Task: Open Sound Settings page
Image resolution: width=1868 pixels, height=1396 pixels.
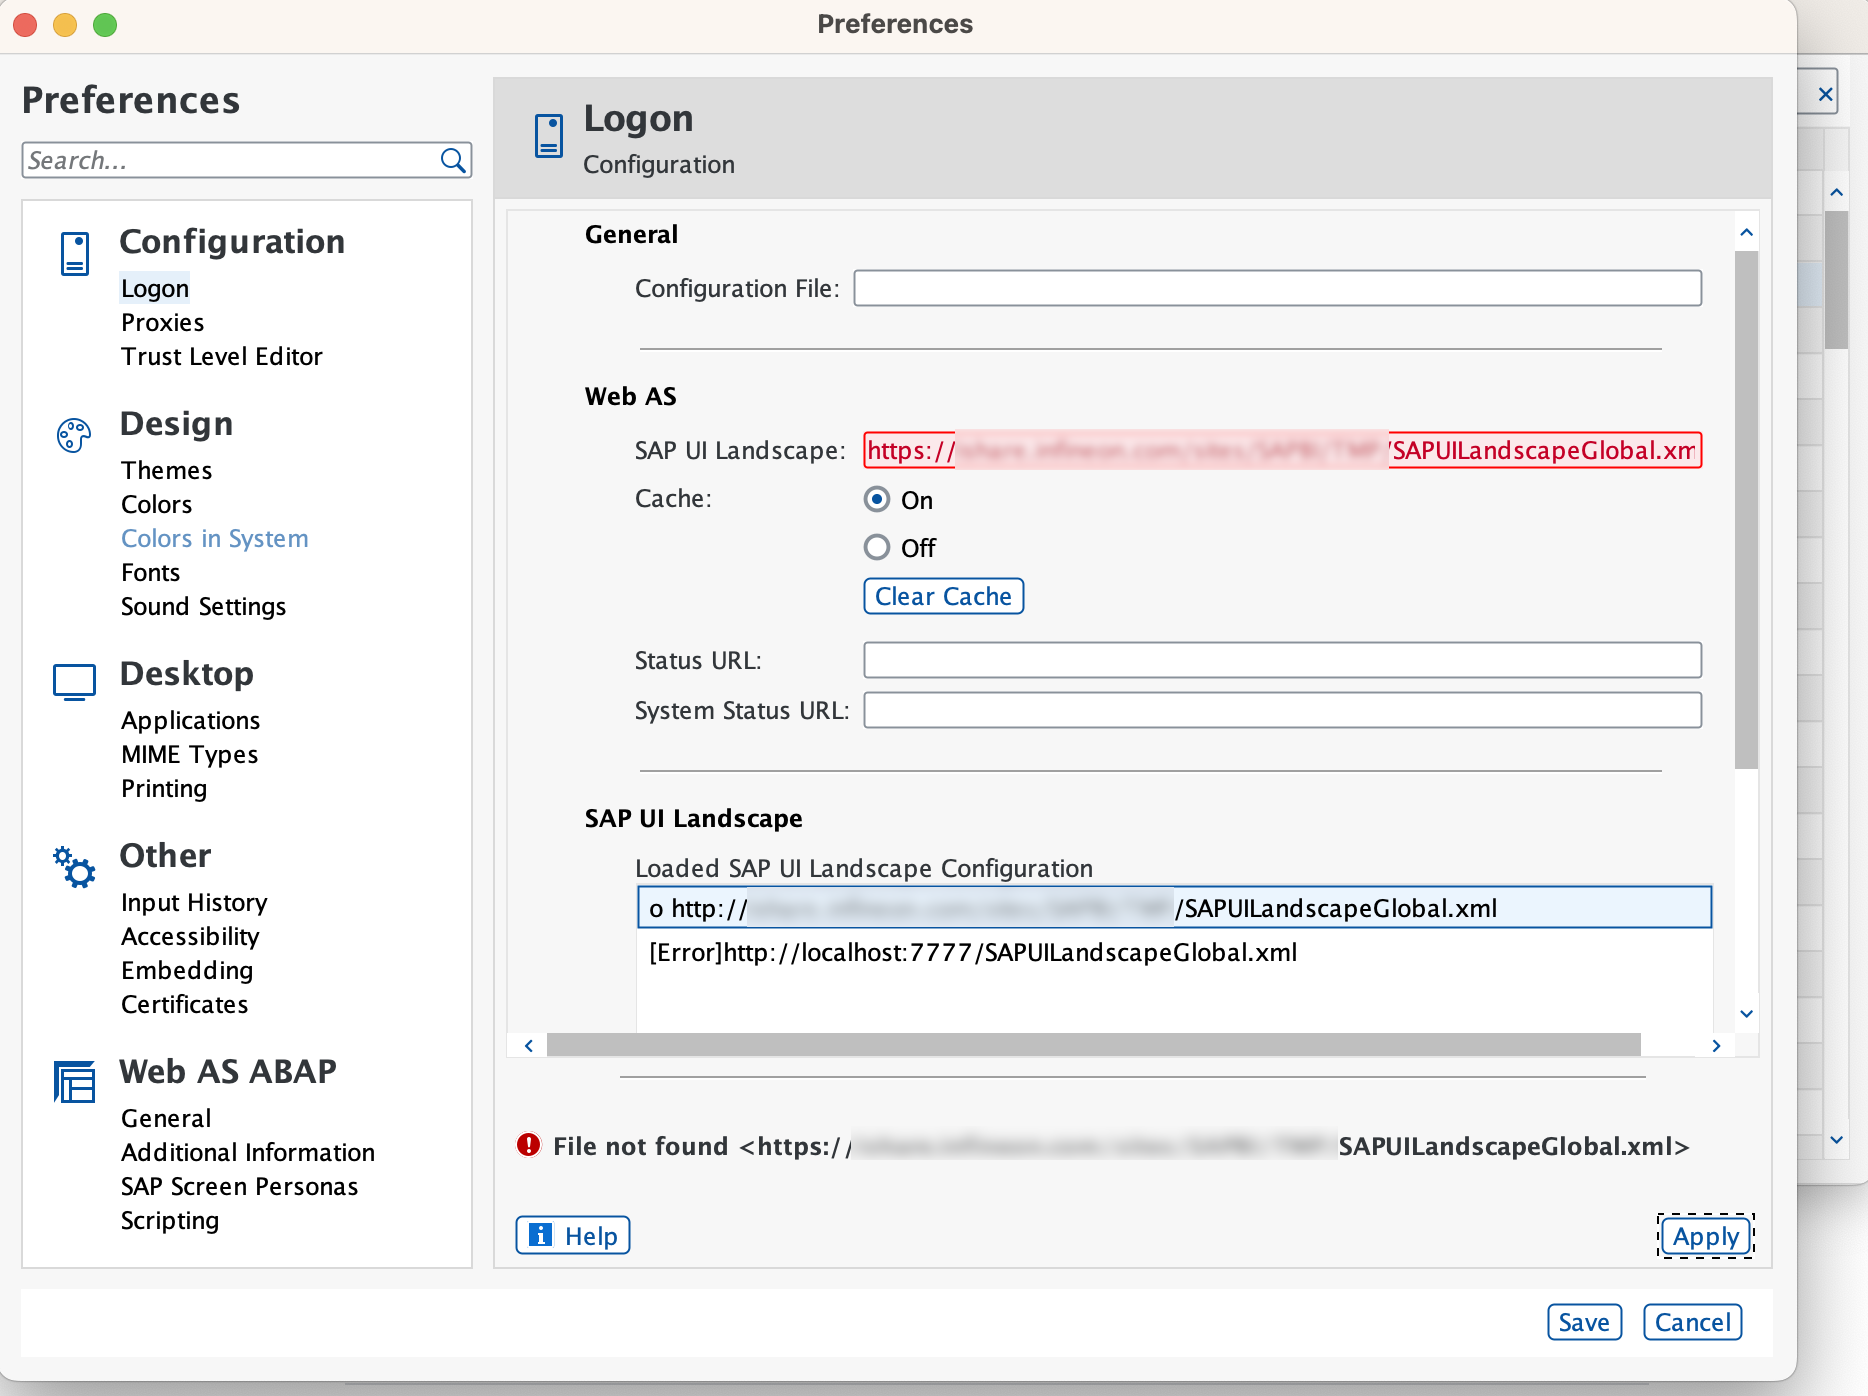Action: click(203, 607)
